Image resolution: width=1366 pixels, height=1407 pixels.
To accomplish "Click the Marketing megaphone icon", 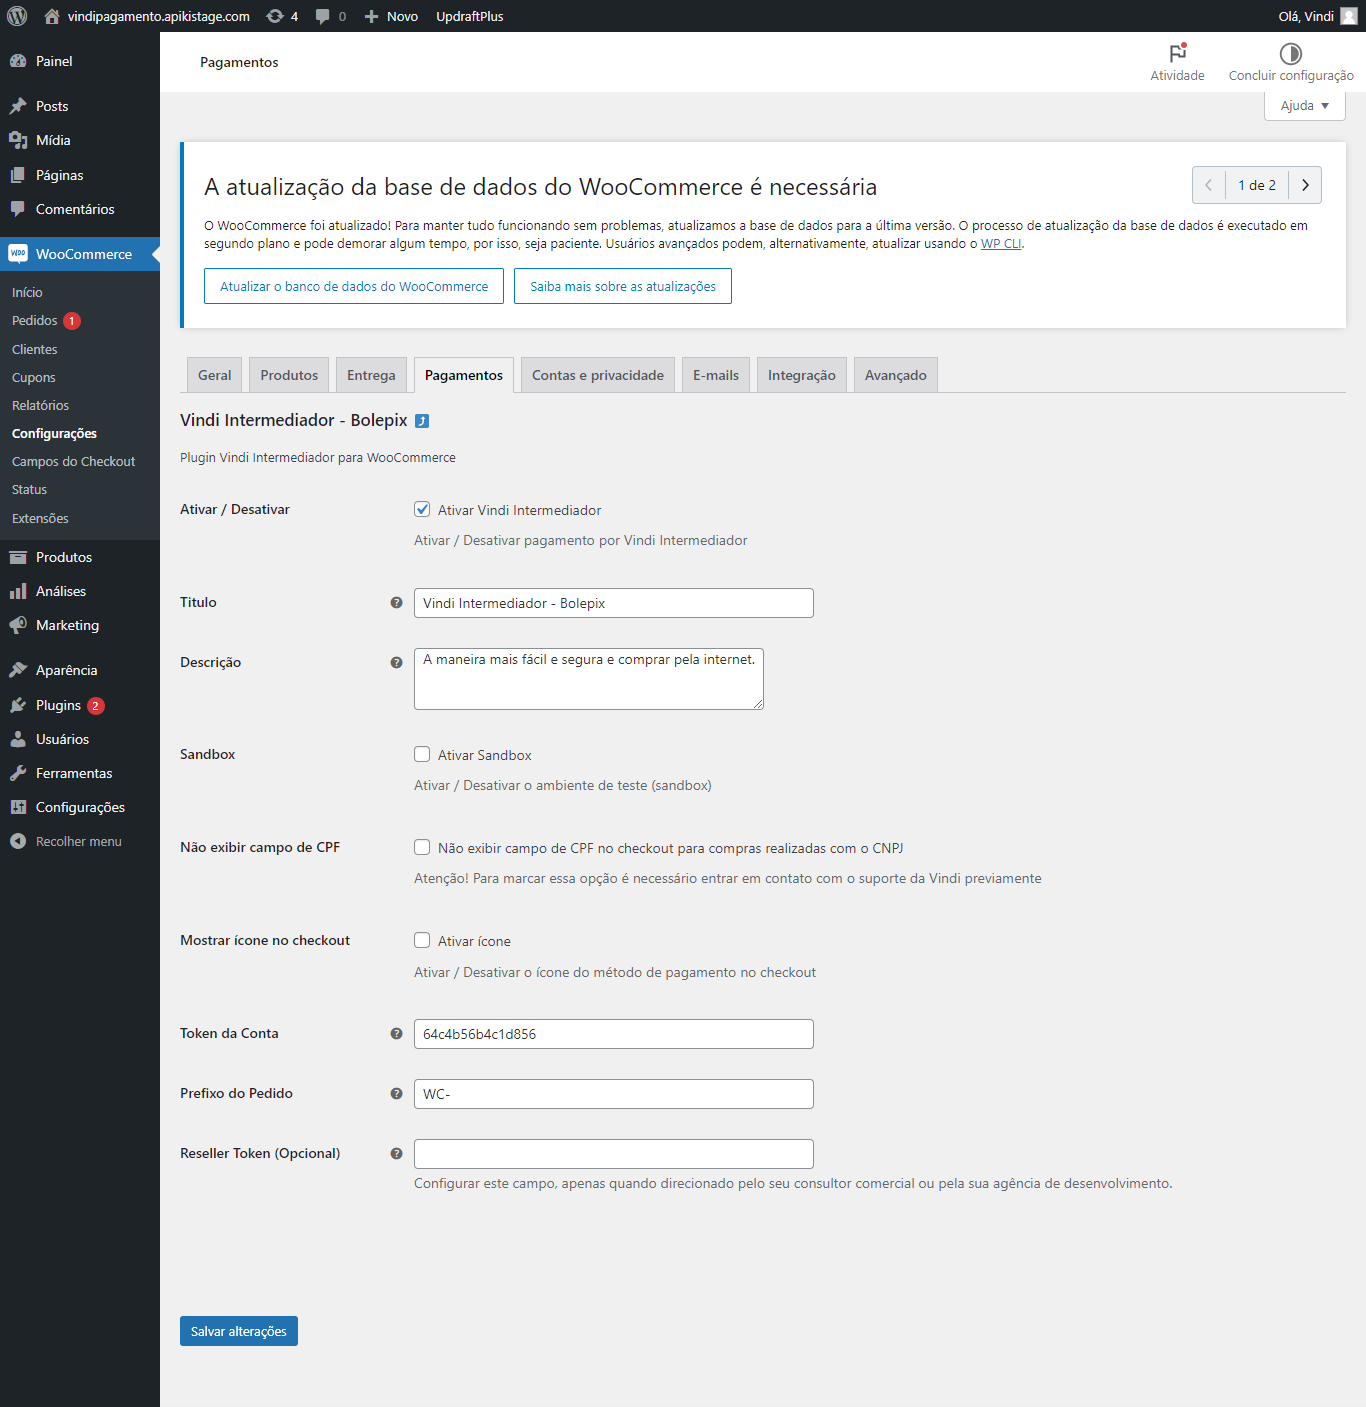I will tap(18, 625).
